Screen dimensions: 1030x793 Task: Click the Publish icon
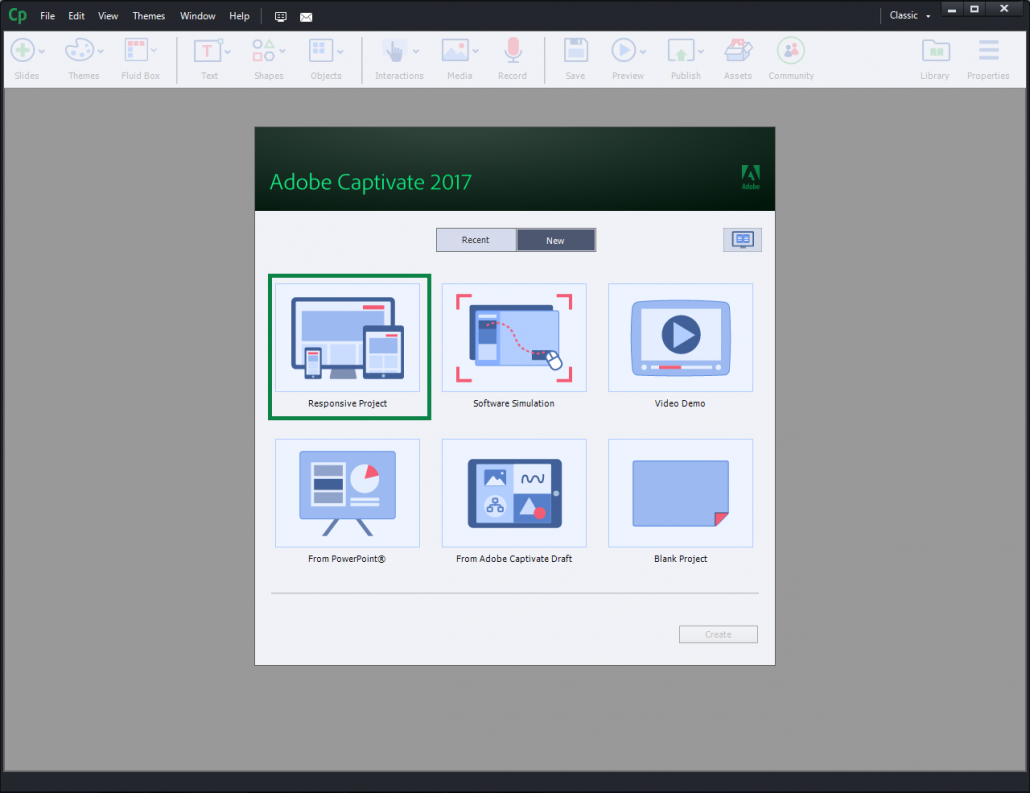(x=681, y=51)
